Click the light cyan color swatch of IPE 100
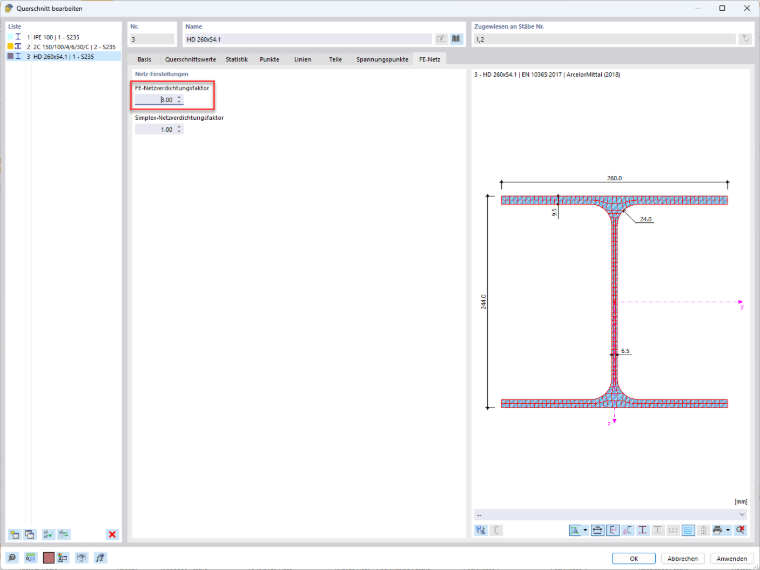This screenshot has width=760, height=570. (x=10, y=37)
